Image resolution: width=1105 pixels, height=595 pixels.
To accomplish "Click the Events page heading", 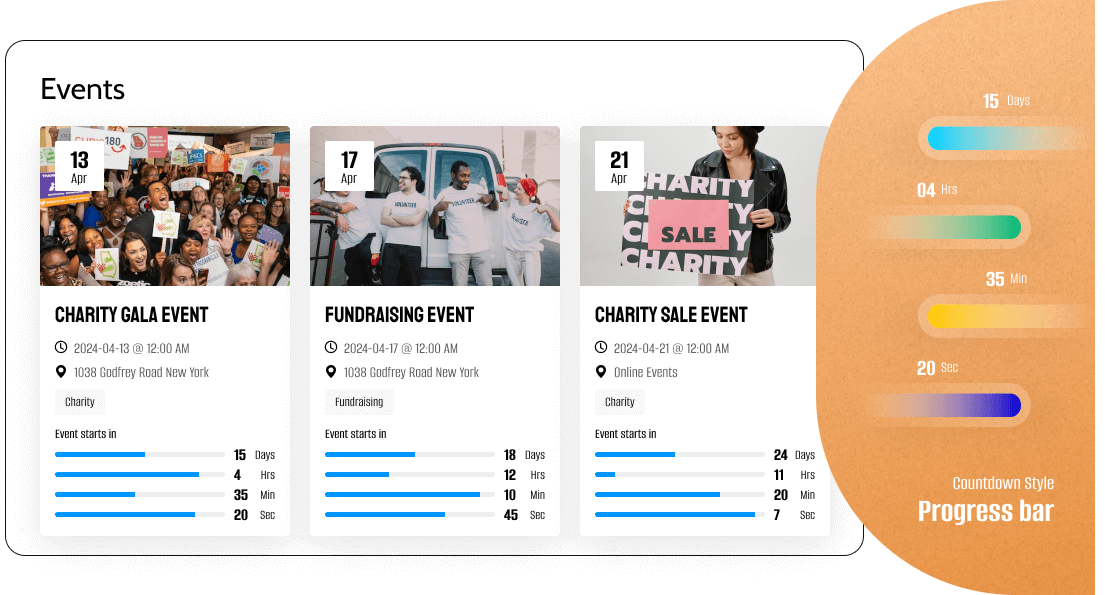I will [x=82, y=89].
